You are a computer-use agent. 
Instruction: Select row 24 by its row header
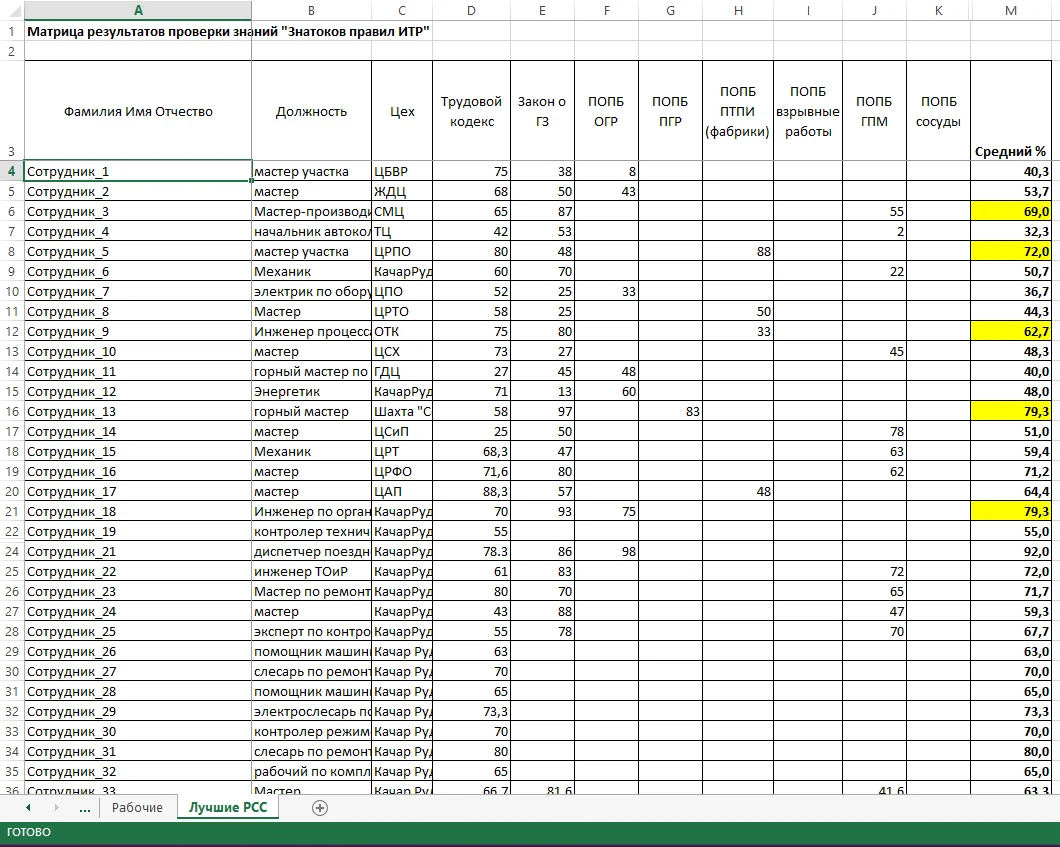(x=11, y=552)
